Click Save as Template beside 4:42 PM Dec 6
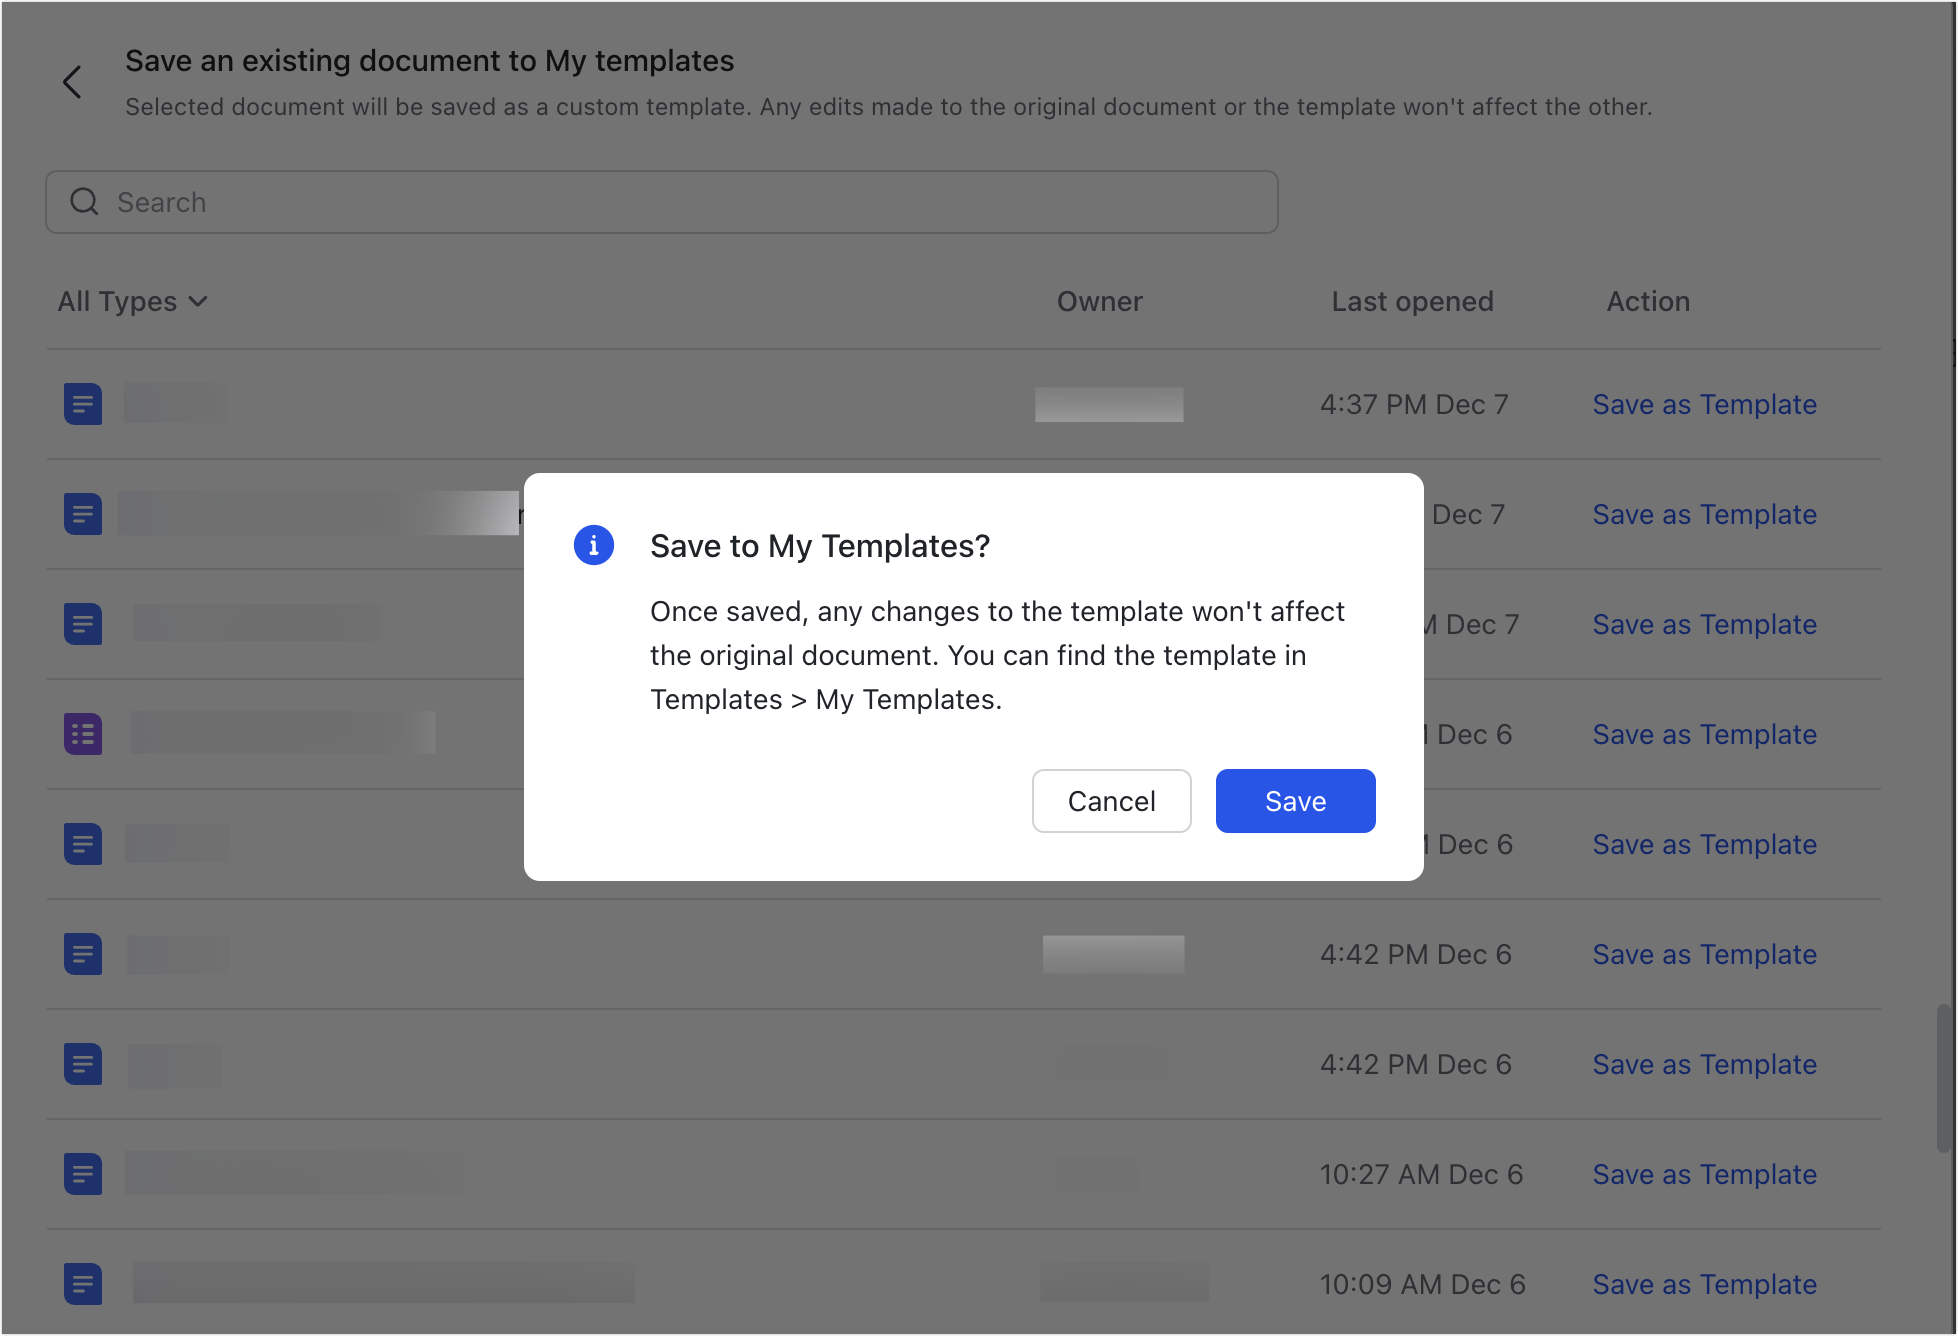Viewport: 1958px width, 1336px height. (x=1704, y=954)
